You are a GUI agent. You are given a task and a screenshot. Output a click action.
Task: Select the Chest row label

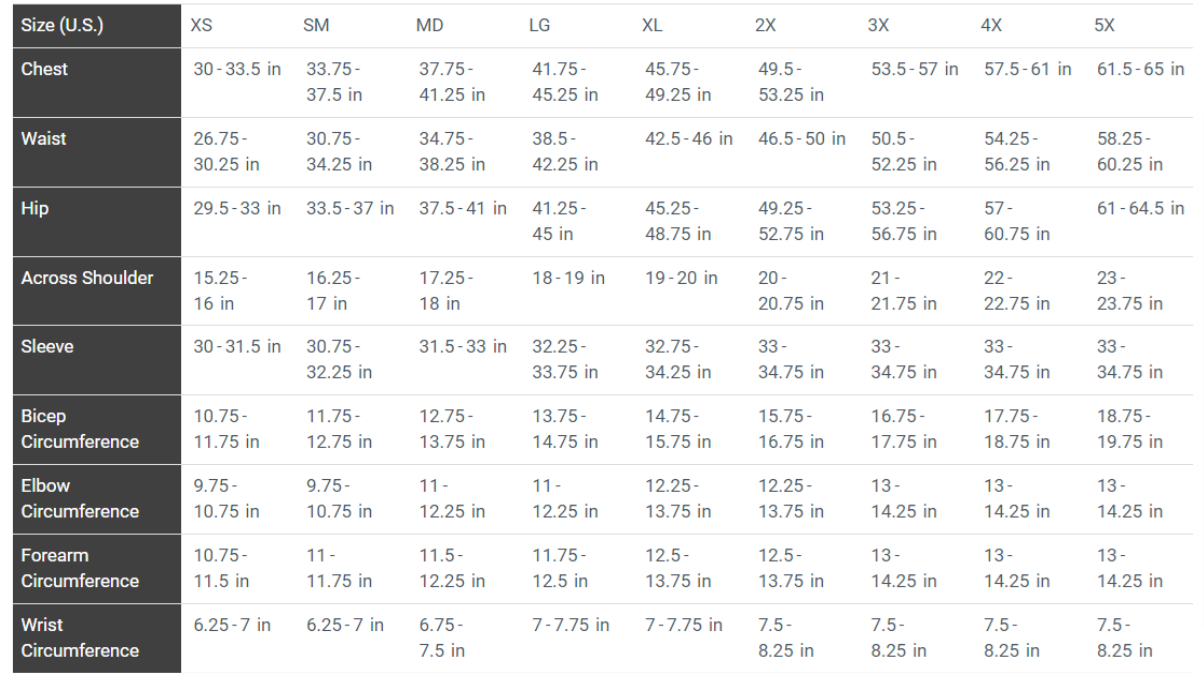pyautogui.click(x=45, y=69)
